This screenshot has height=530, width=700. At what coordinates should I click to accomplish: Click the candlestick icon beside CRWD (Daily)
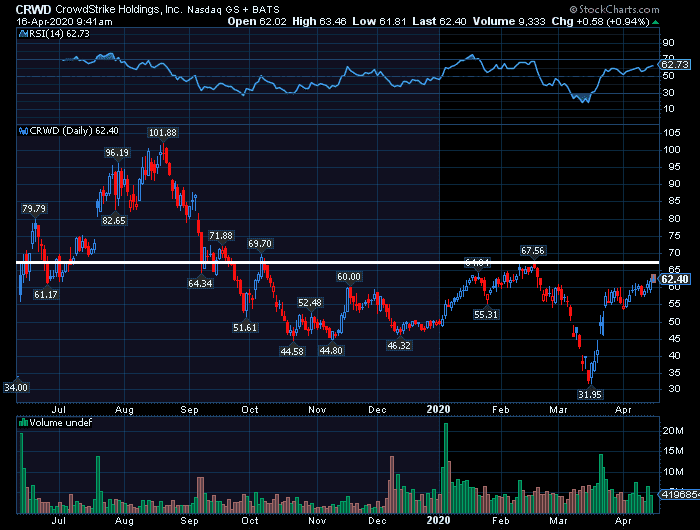point(24,131)
